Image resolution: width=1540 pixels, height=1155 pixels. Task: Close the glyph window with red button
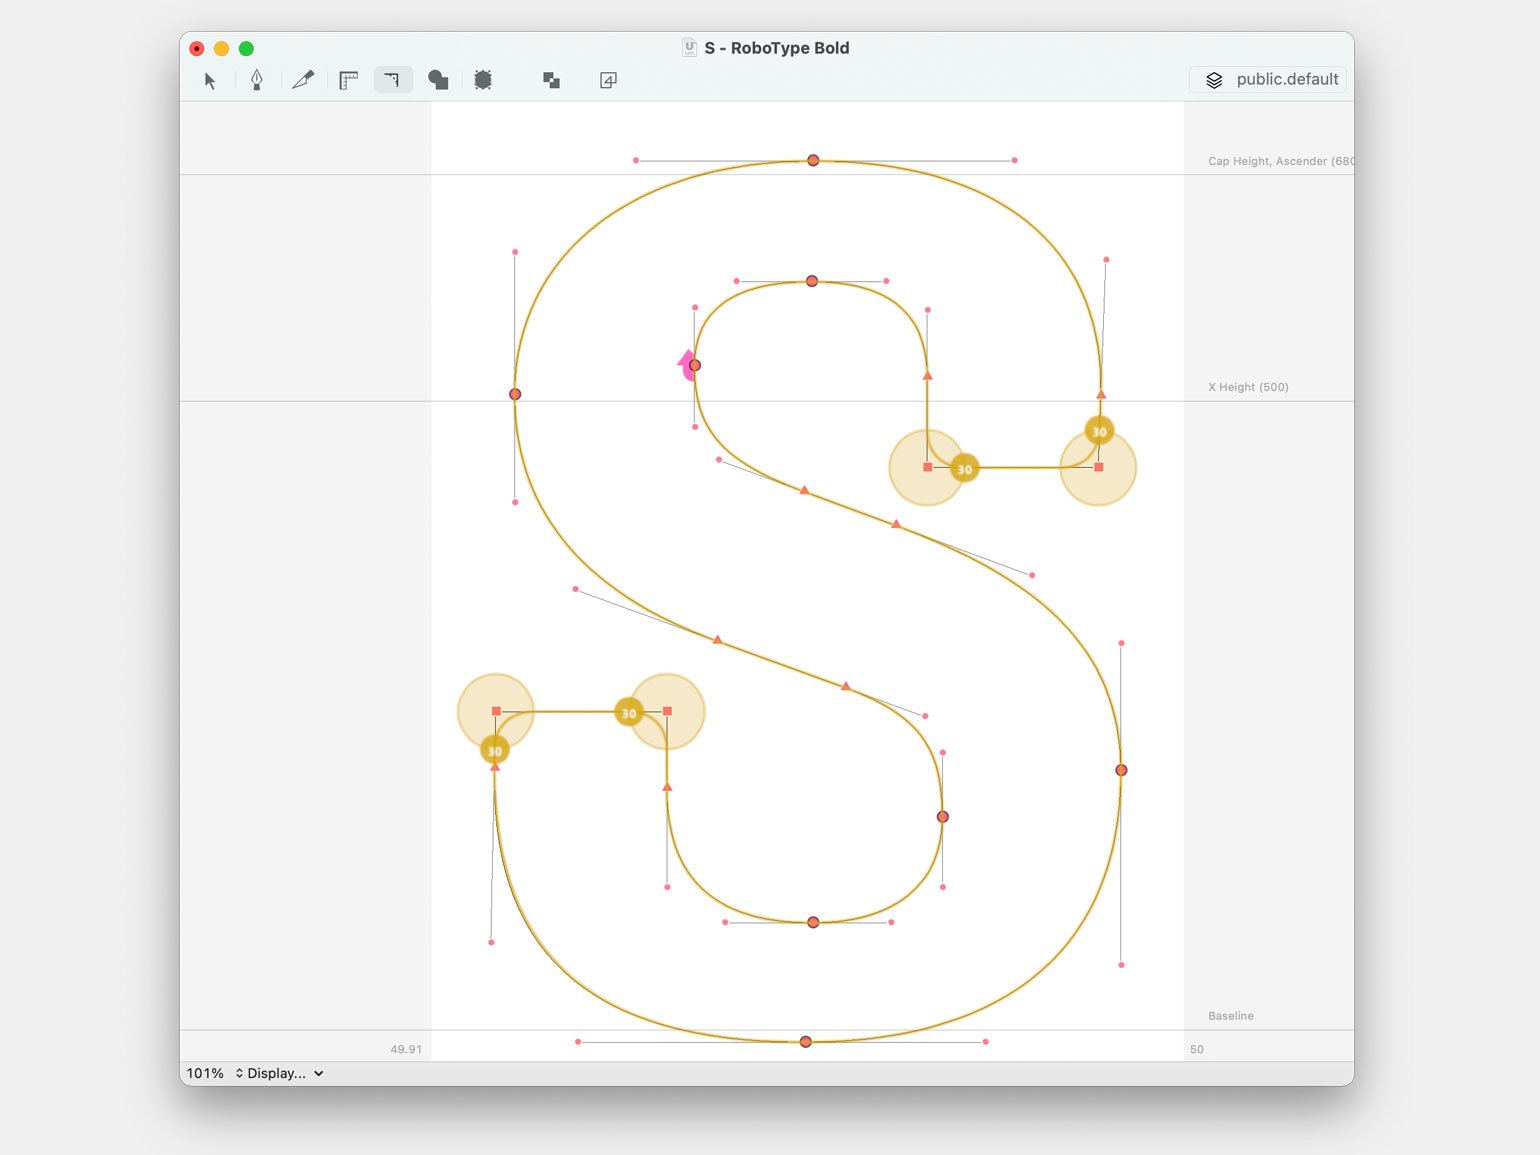point(197,48)
